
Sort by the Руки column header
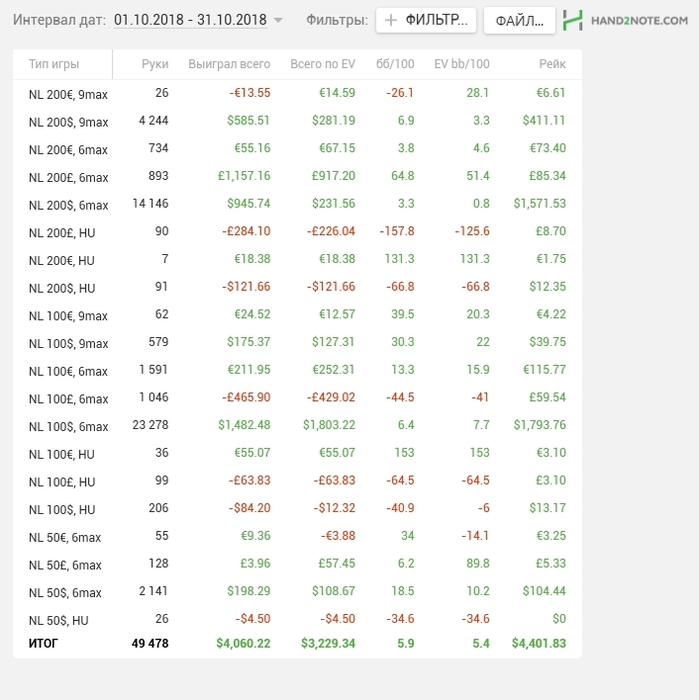(x=155, y=64)
